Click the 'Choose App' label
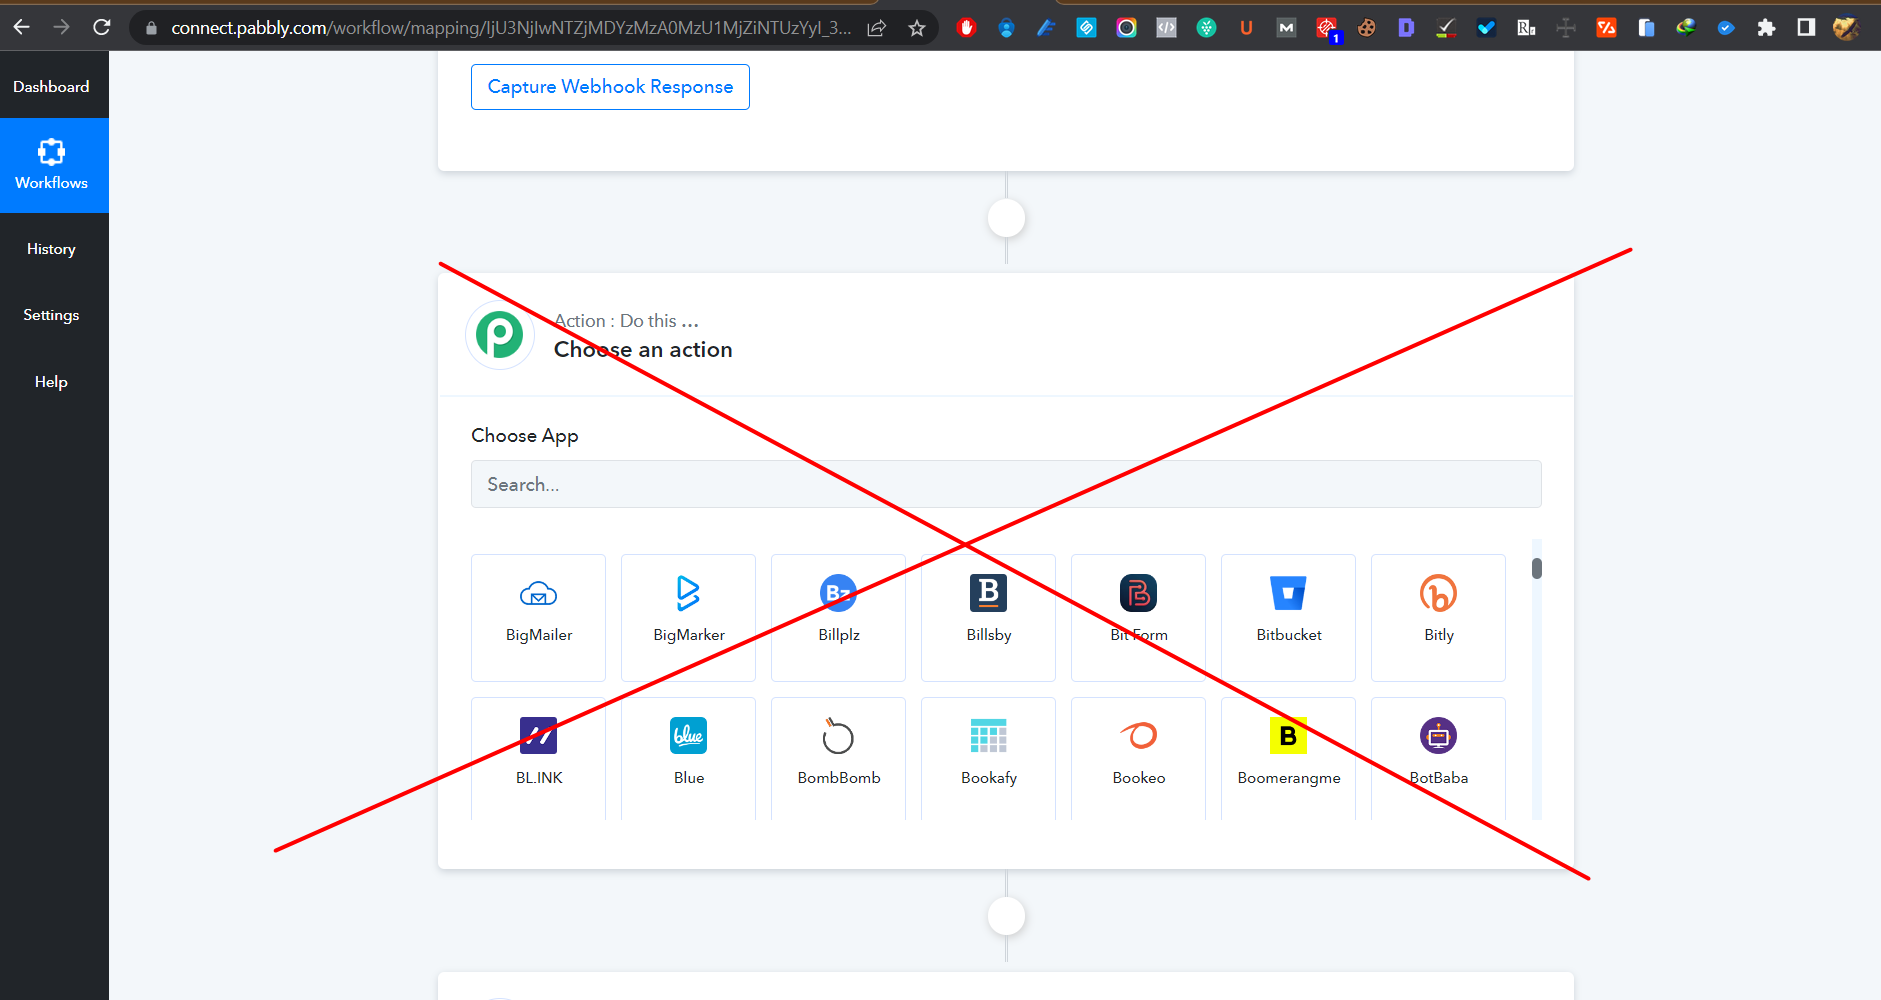Image resolution: width=1881 pixels, height=1000 pixels. (525, 436)
